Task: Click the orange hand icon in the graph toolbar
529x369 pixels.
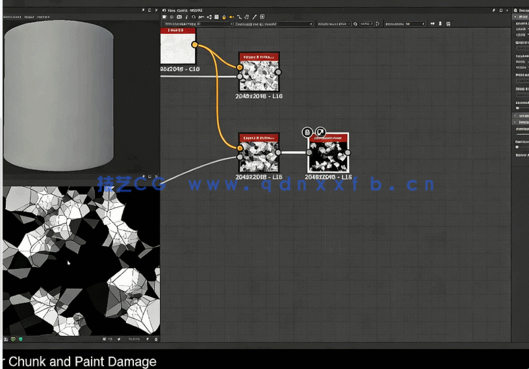Action: (224, 17)
